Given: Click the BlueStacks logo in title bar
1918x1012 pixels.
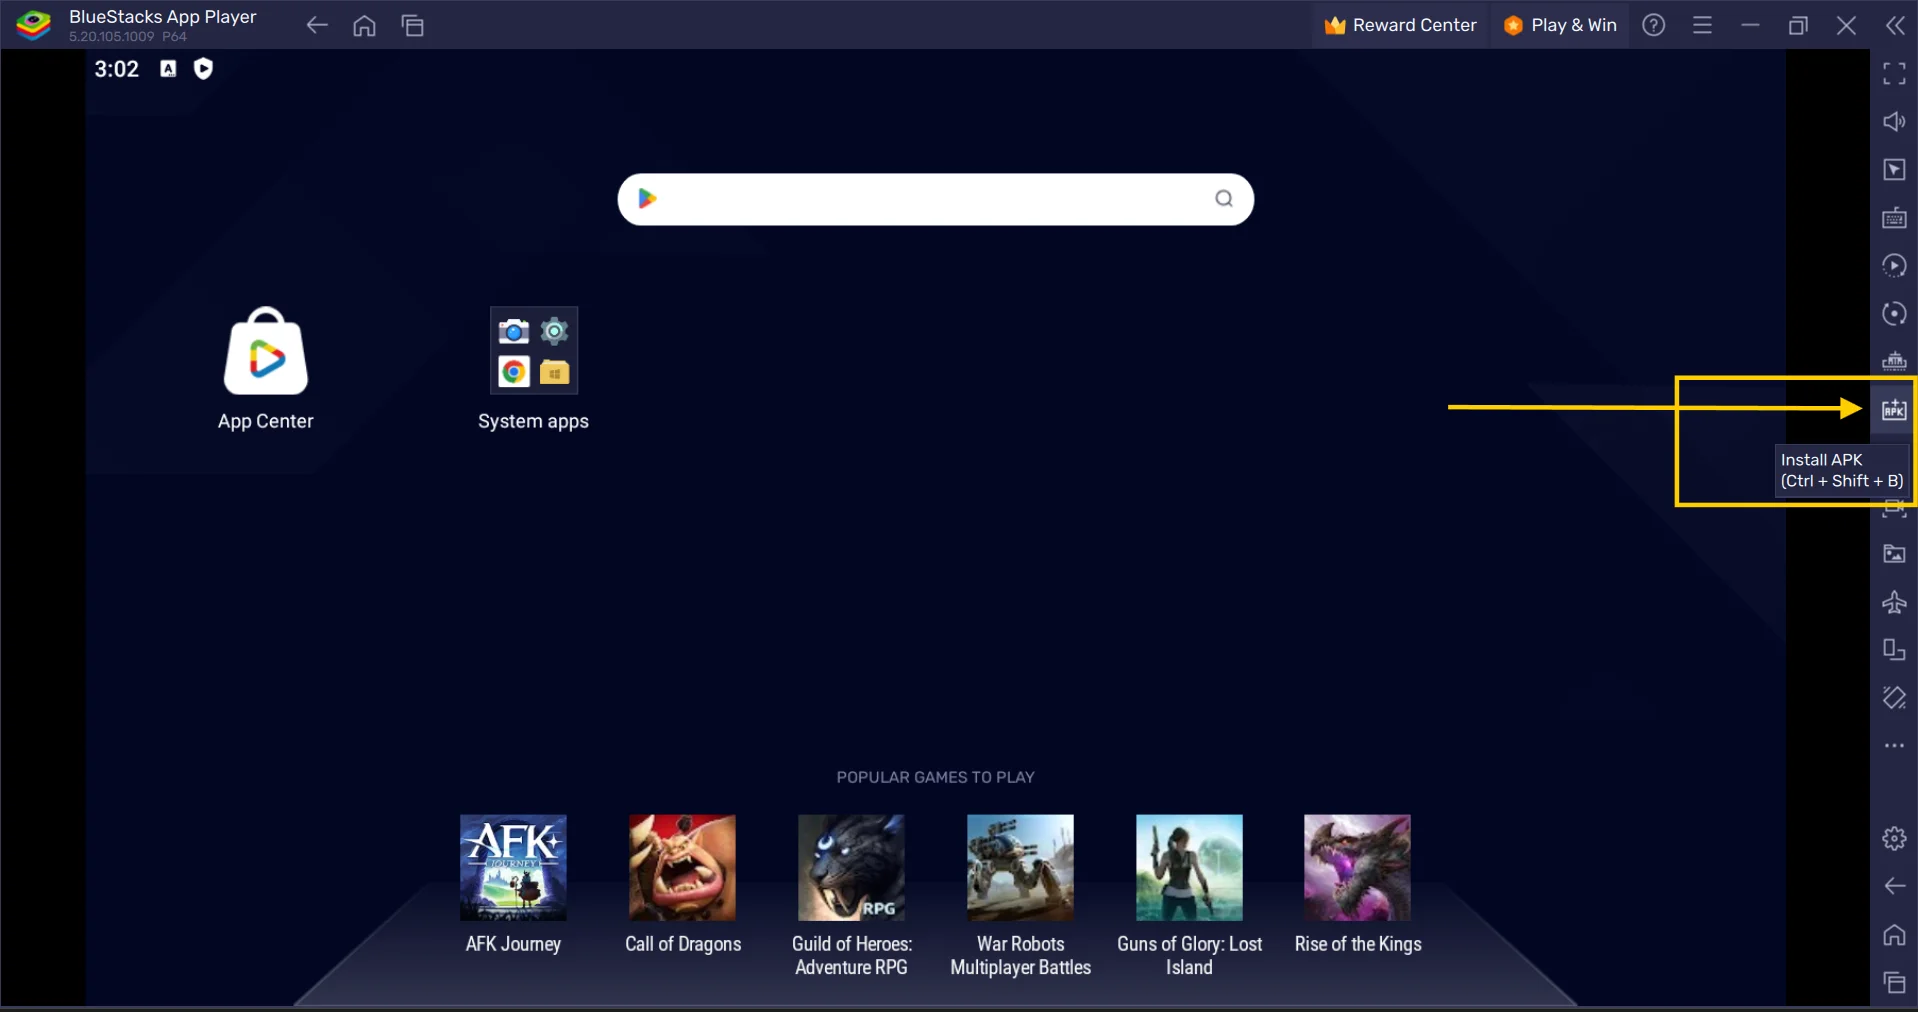Looking at the screenshot, I should tap(33, 25).
